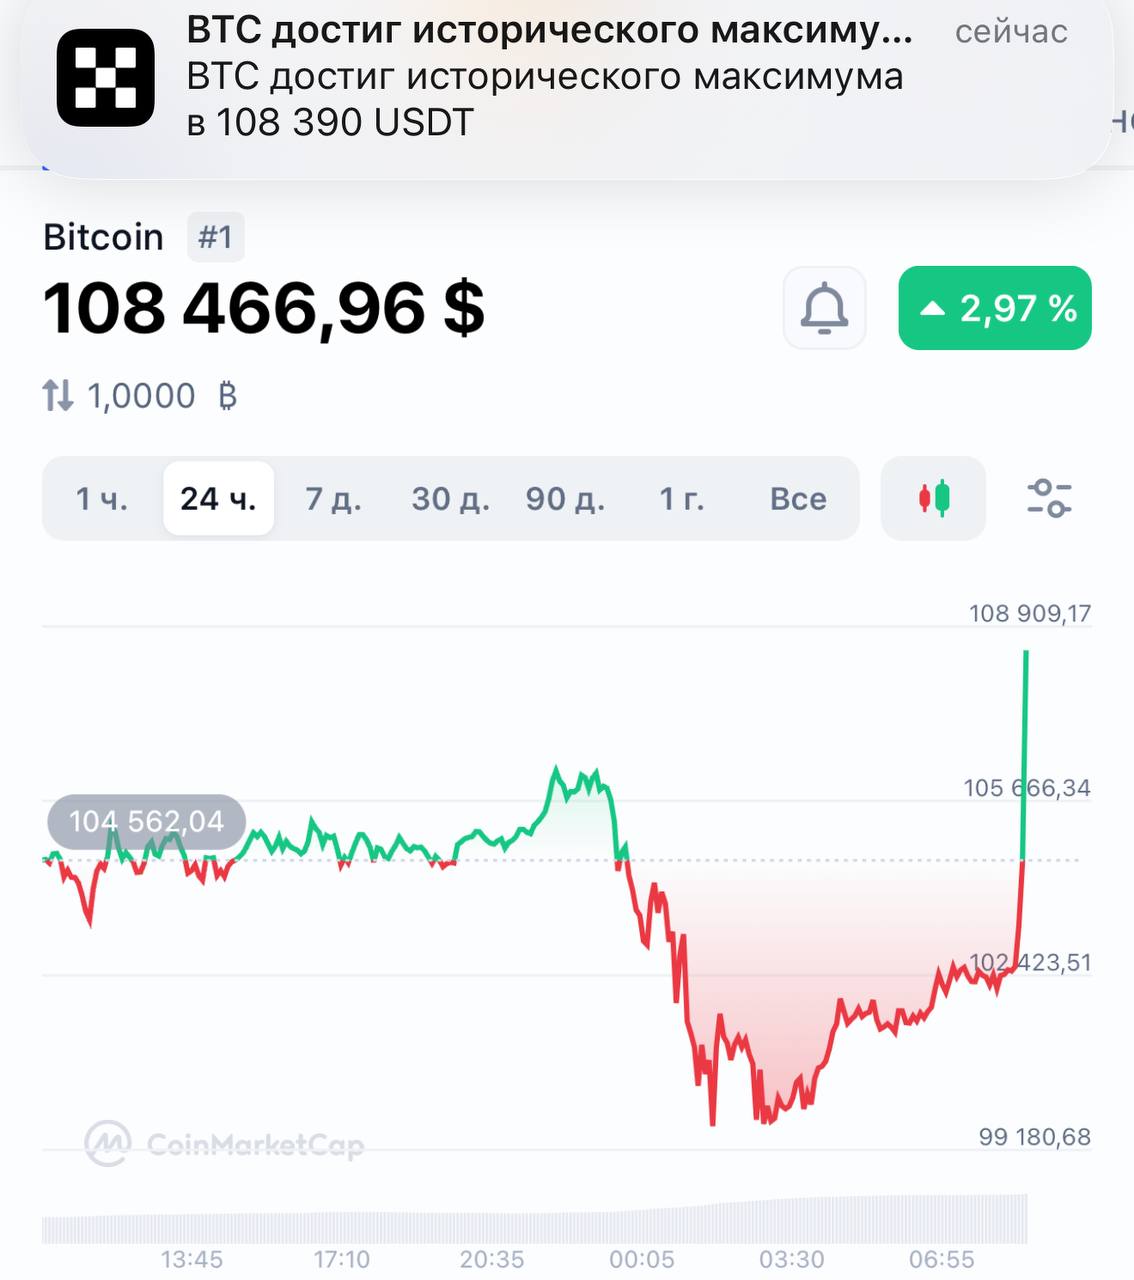
Task: Select the 1 ч. timeframe
Action: 102,498
